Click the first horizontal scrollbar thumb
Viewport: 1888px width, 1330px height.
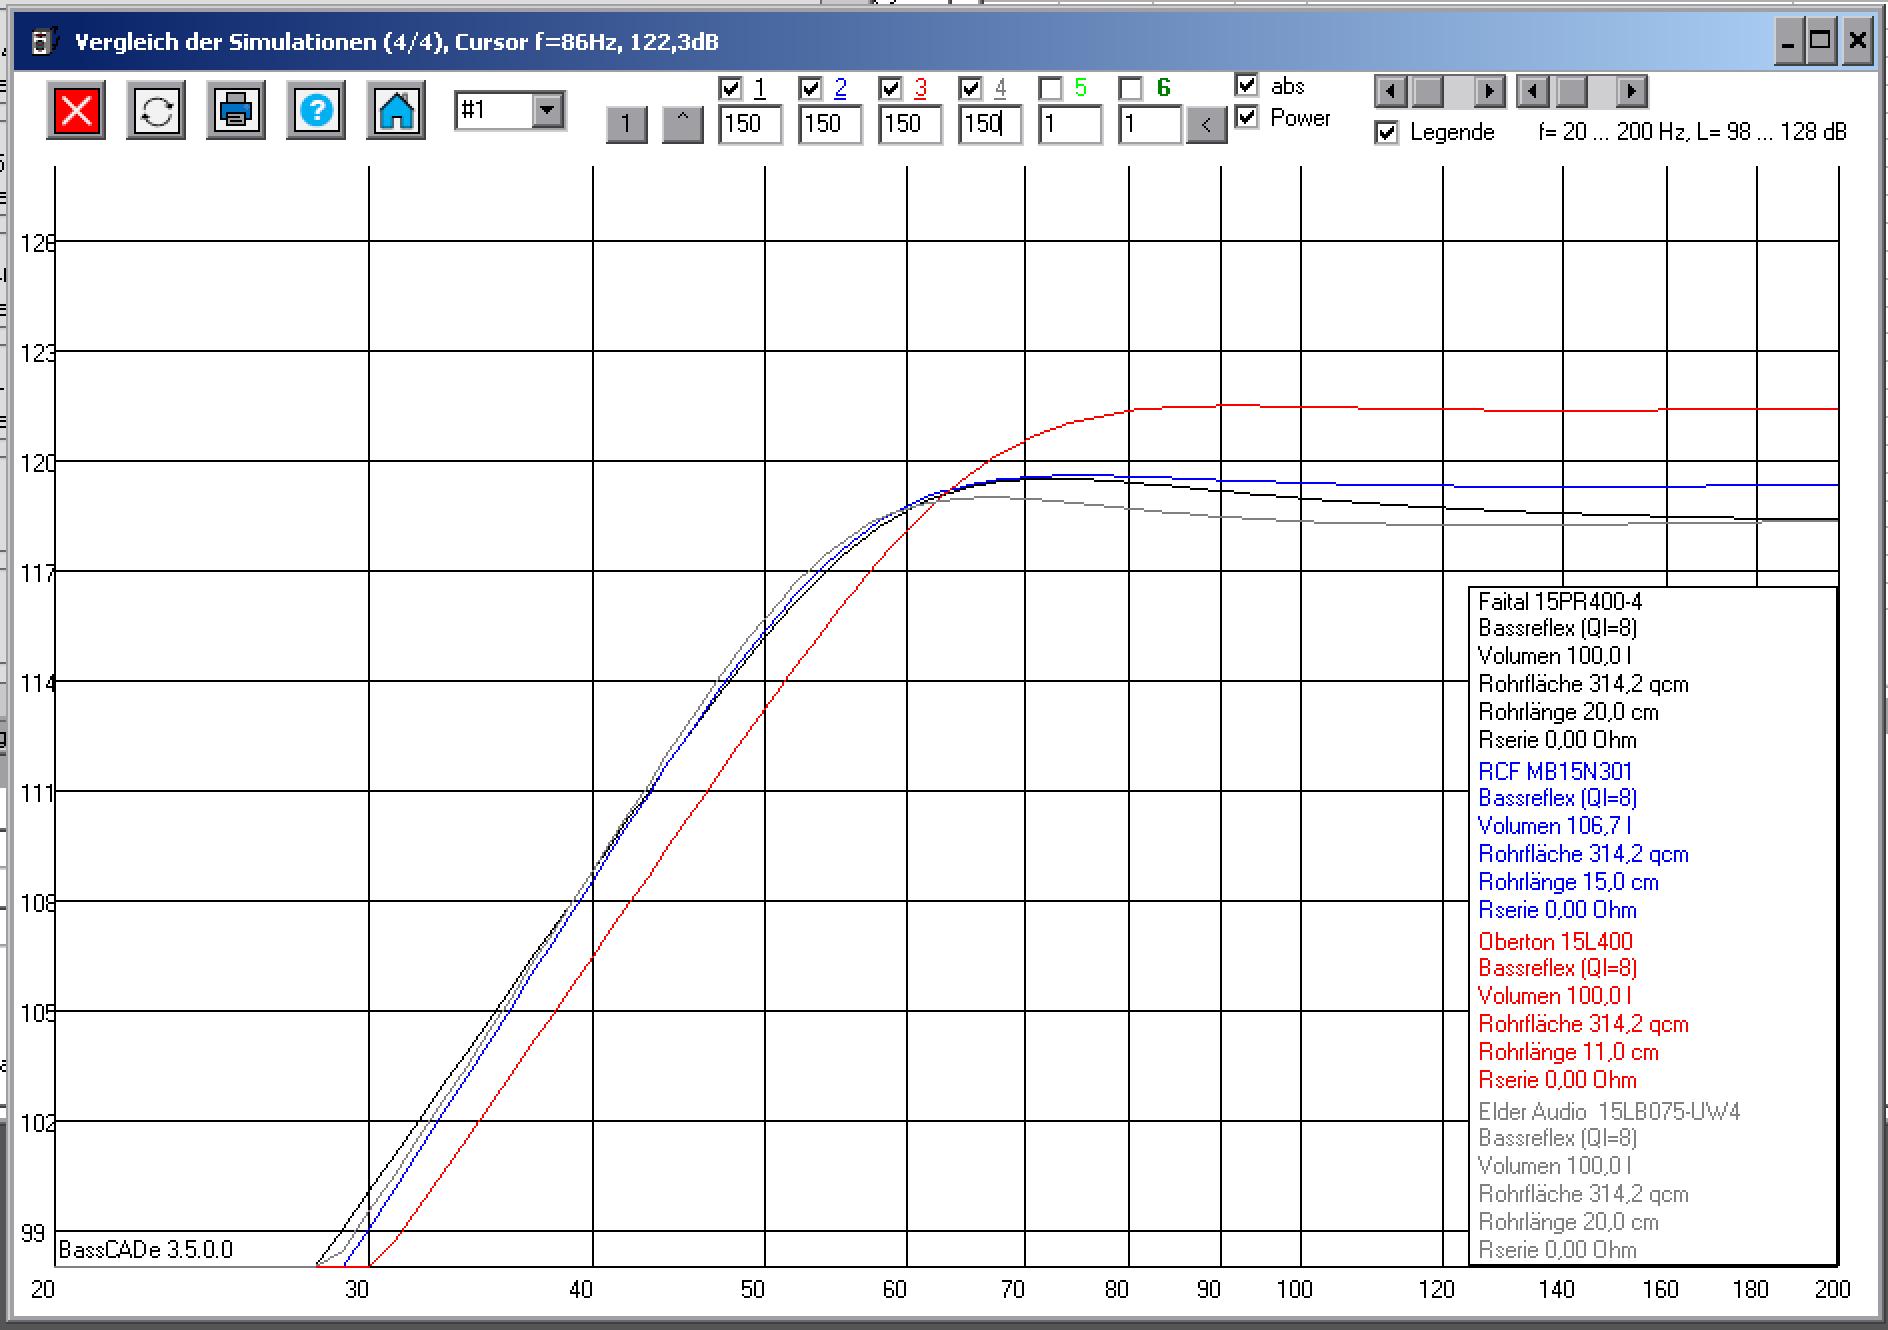pyautogui.click(x=1427, y=92)
